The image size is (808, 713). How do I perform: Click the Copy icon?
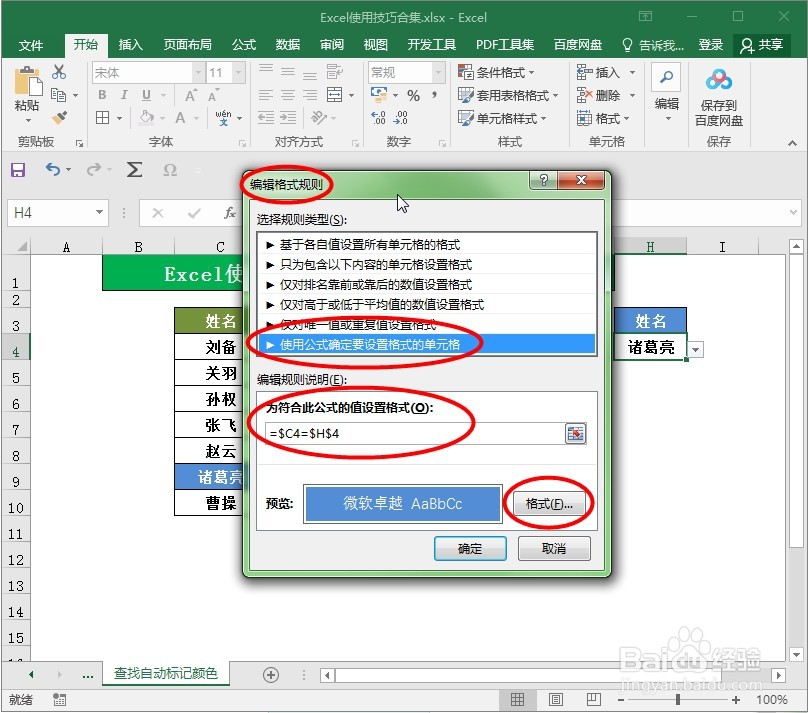[58, 95]
